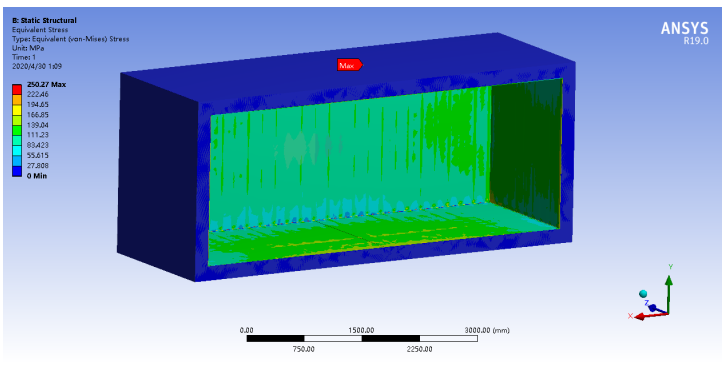The width and height of the screenshot is (725, 379).
Task: Select the green 111.23 legend band
Action: [x=17, y=140]
